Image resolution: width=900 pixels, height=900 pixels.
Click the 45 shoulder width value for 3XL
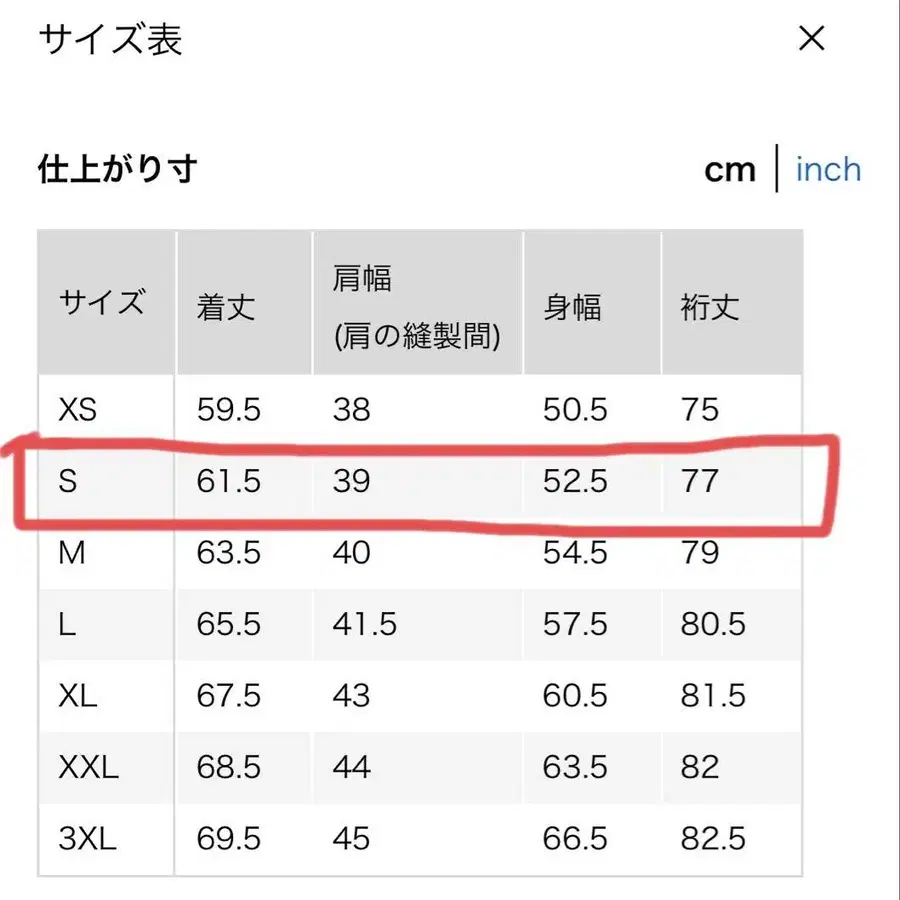coord(352,839)
